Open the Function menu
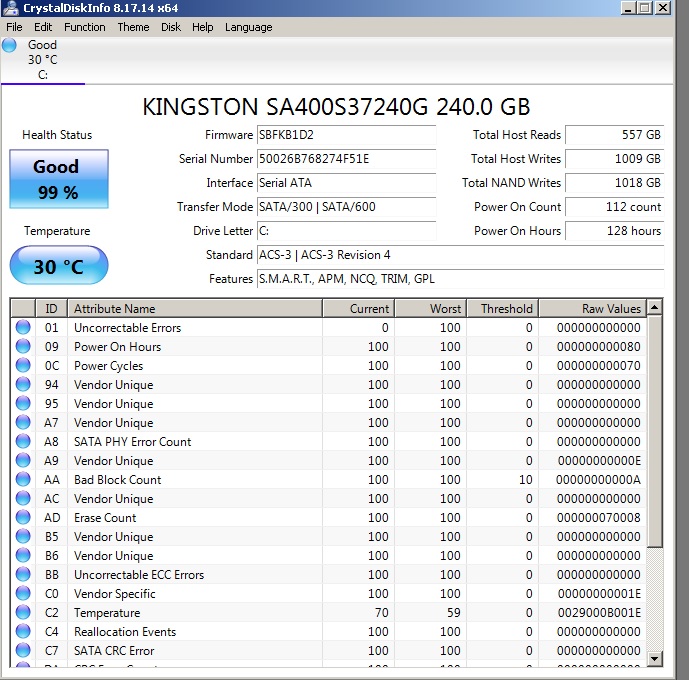This screenshot has height=680, width=689. point(85,27)
